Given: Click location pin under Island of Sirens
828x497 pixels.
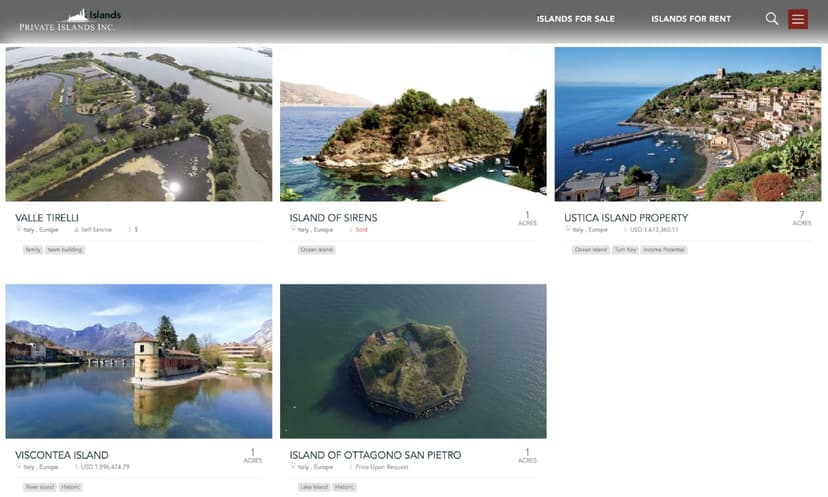Looking at the screenshot, I should [292, 230].
